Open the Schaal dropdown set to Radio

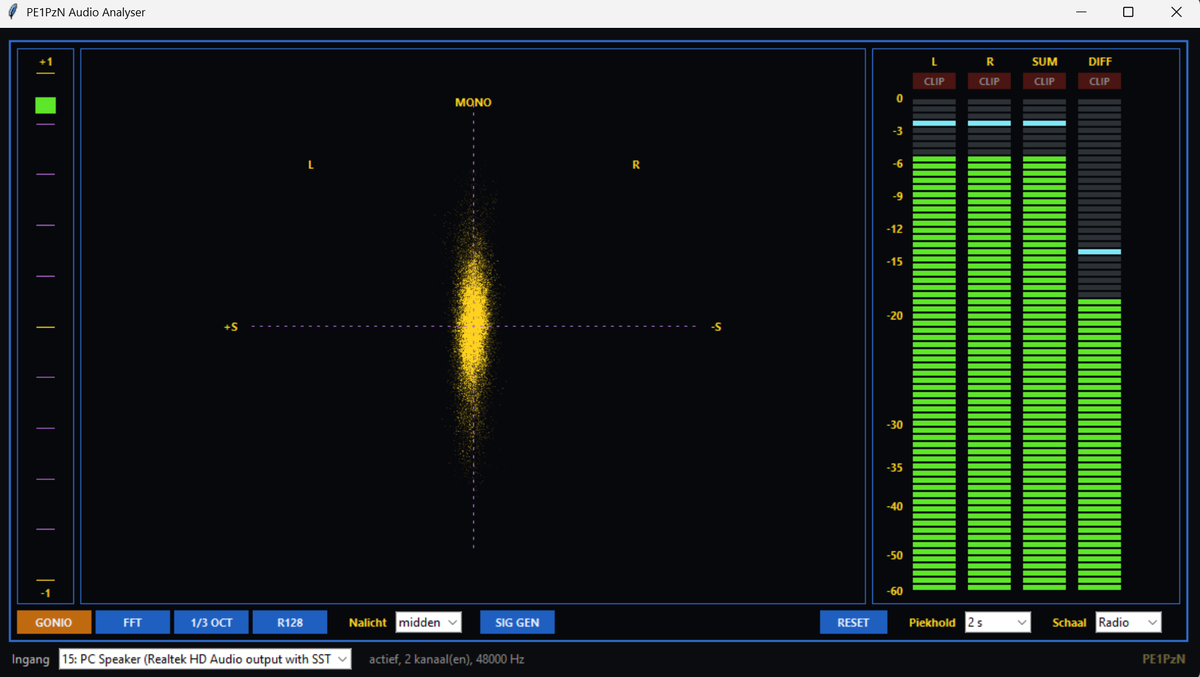(1128, 622)
